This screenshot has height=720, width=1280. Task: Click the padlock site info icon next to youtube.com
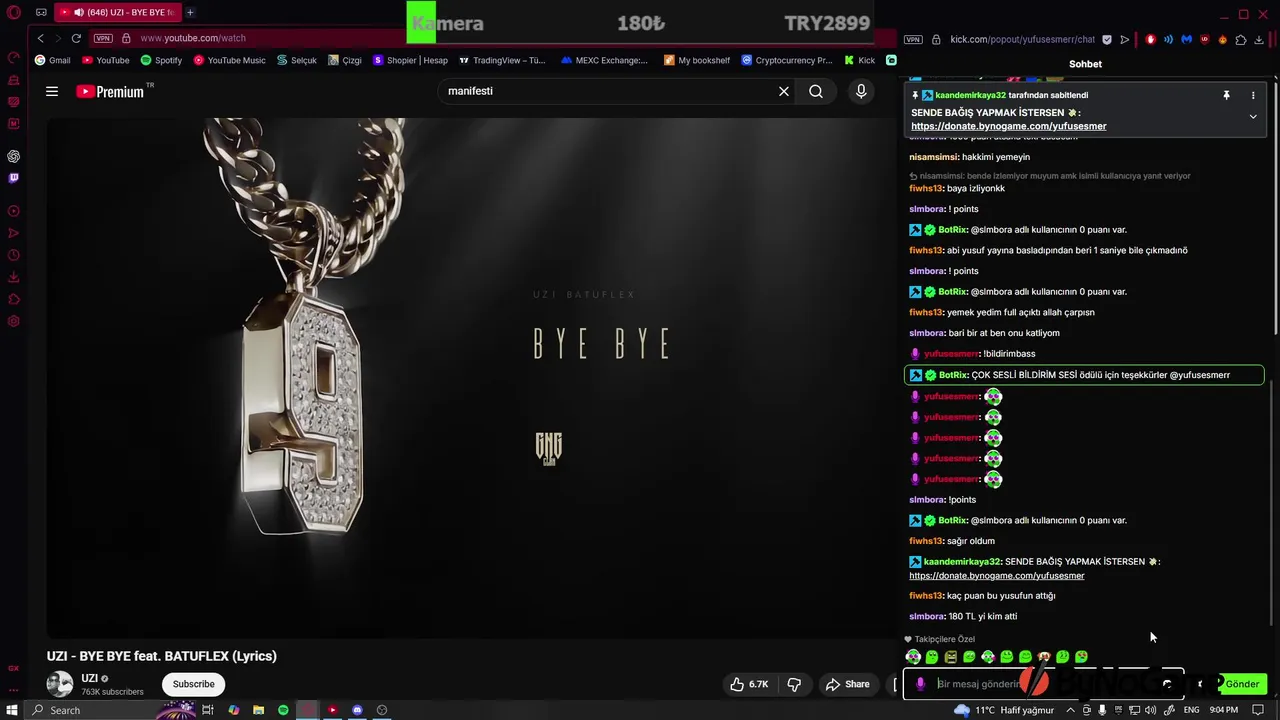click(126, 38)
